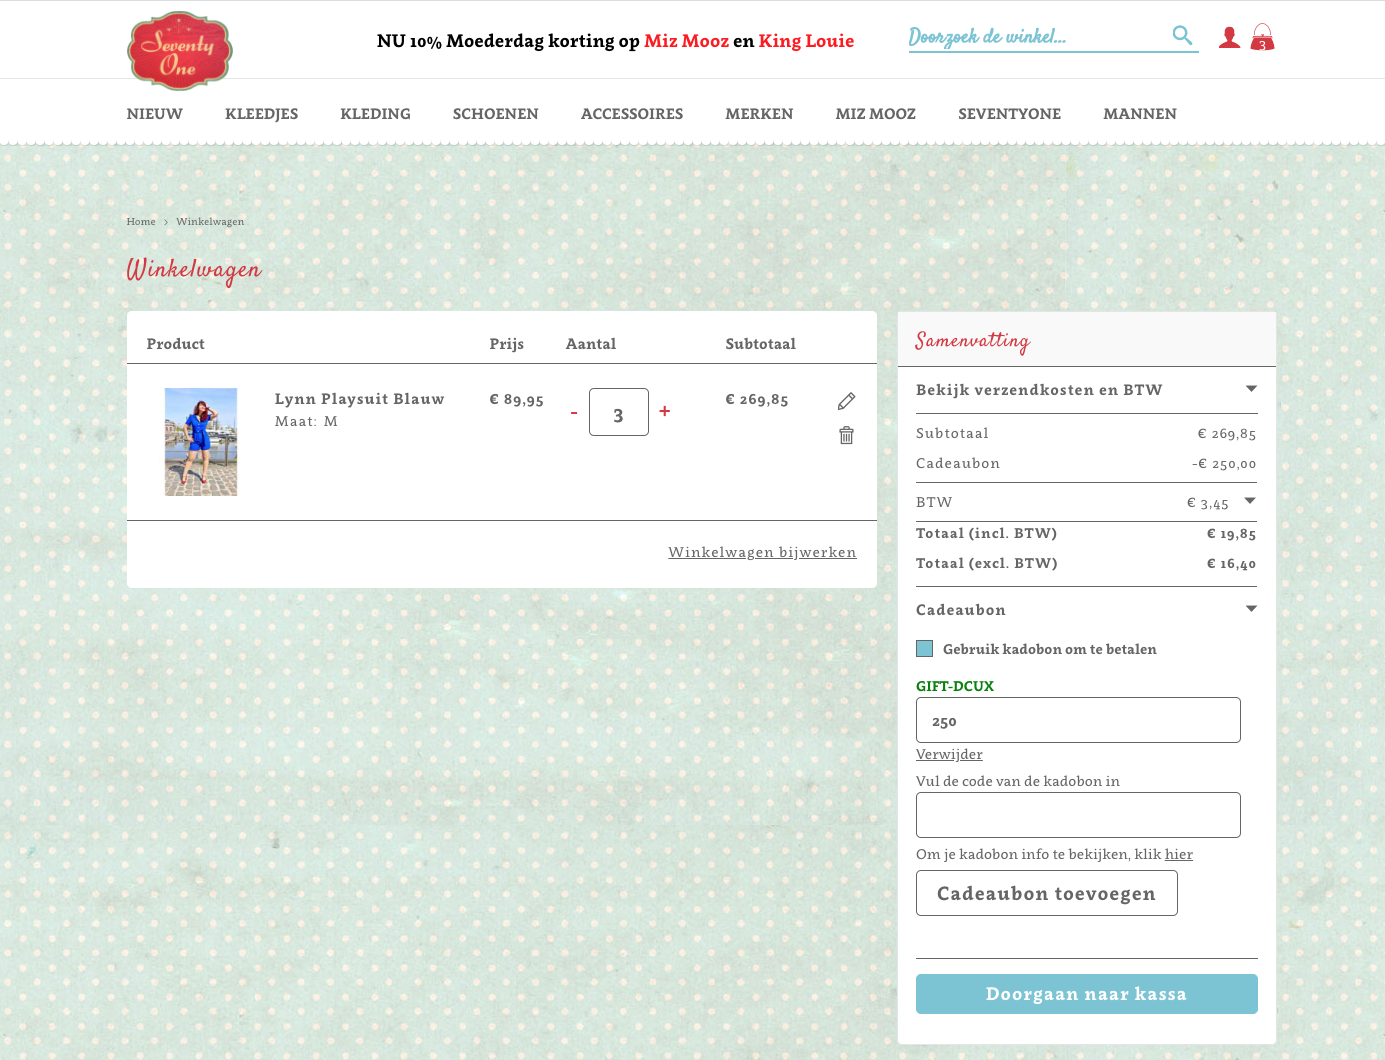Click the empty kadobon code input field
This screenshot has height=1060, width=1385.
click(1078, 815)
